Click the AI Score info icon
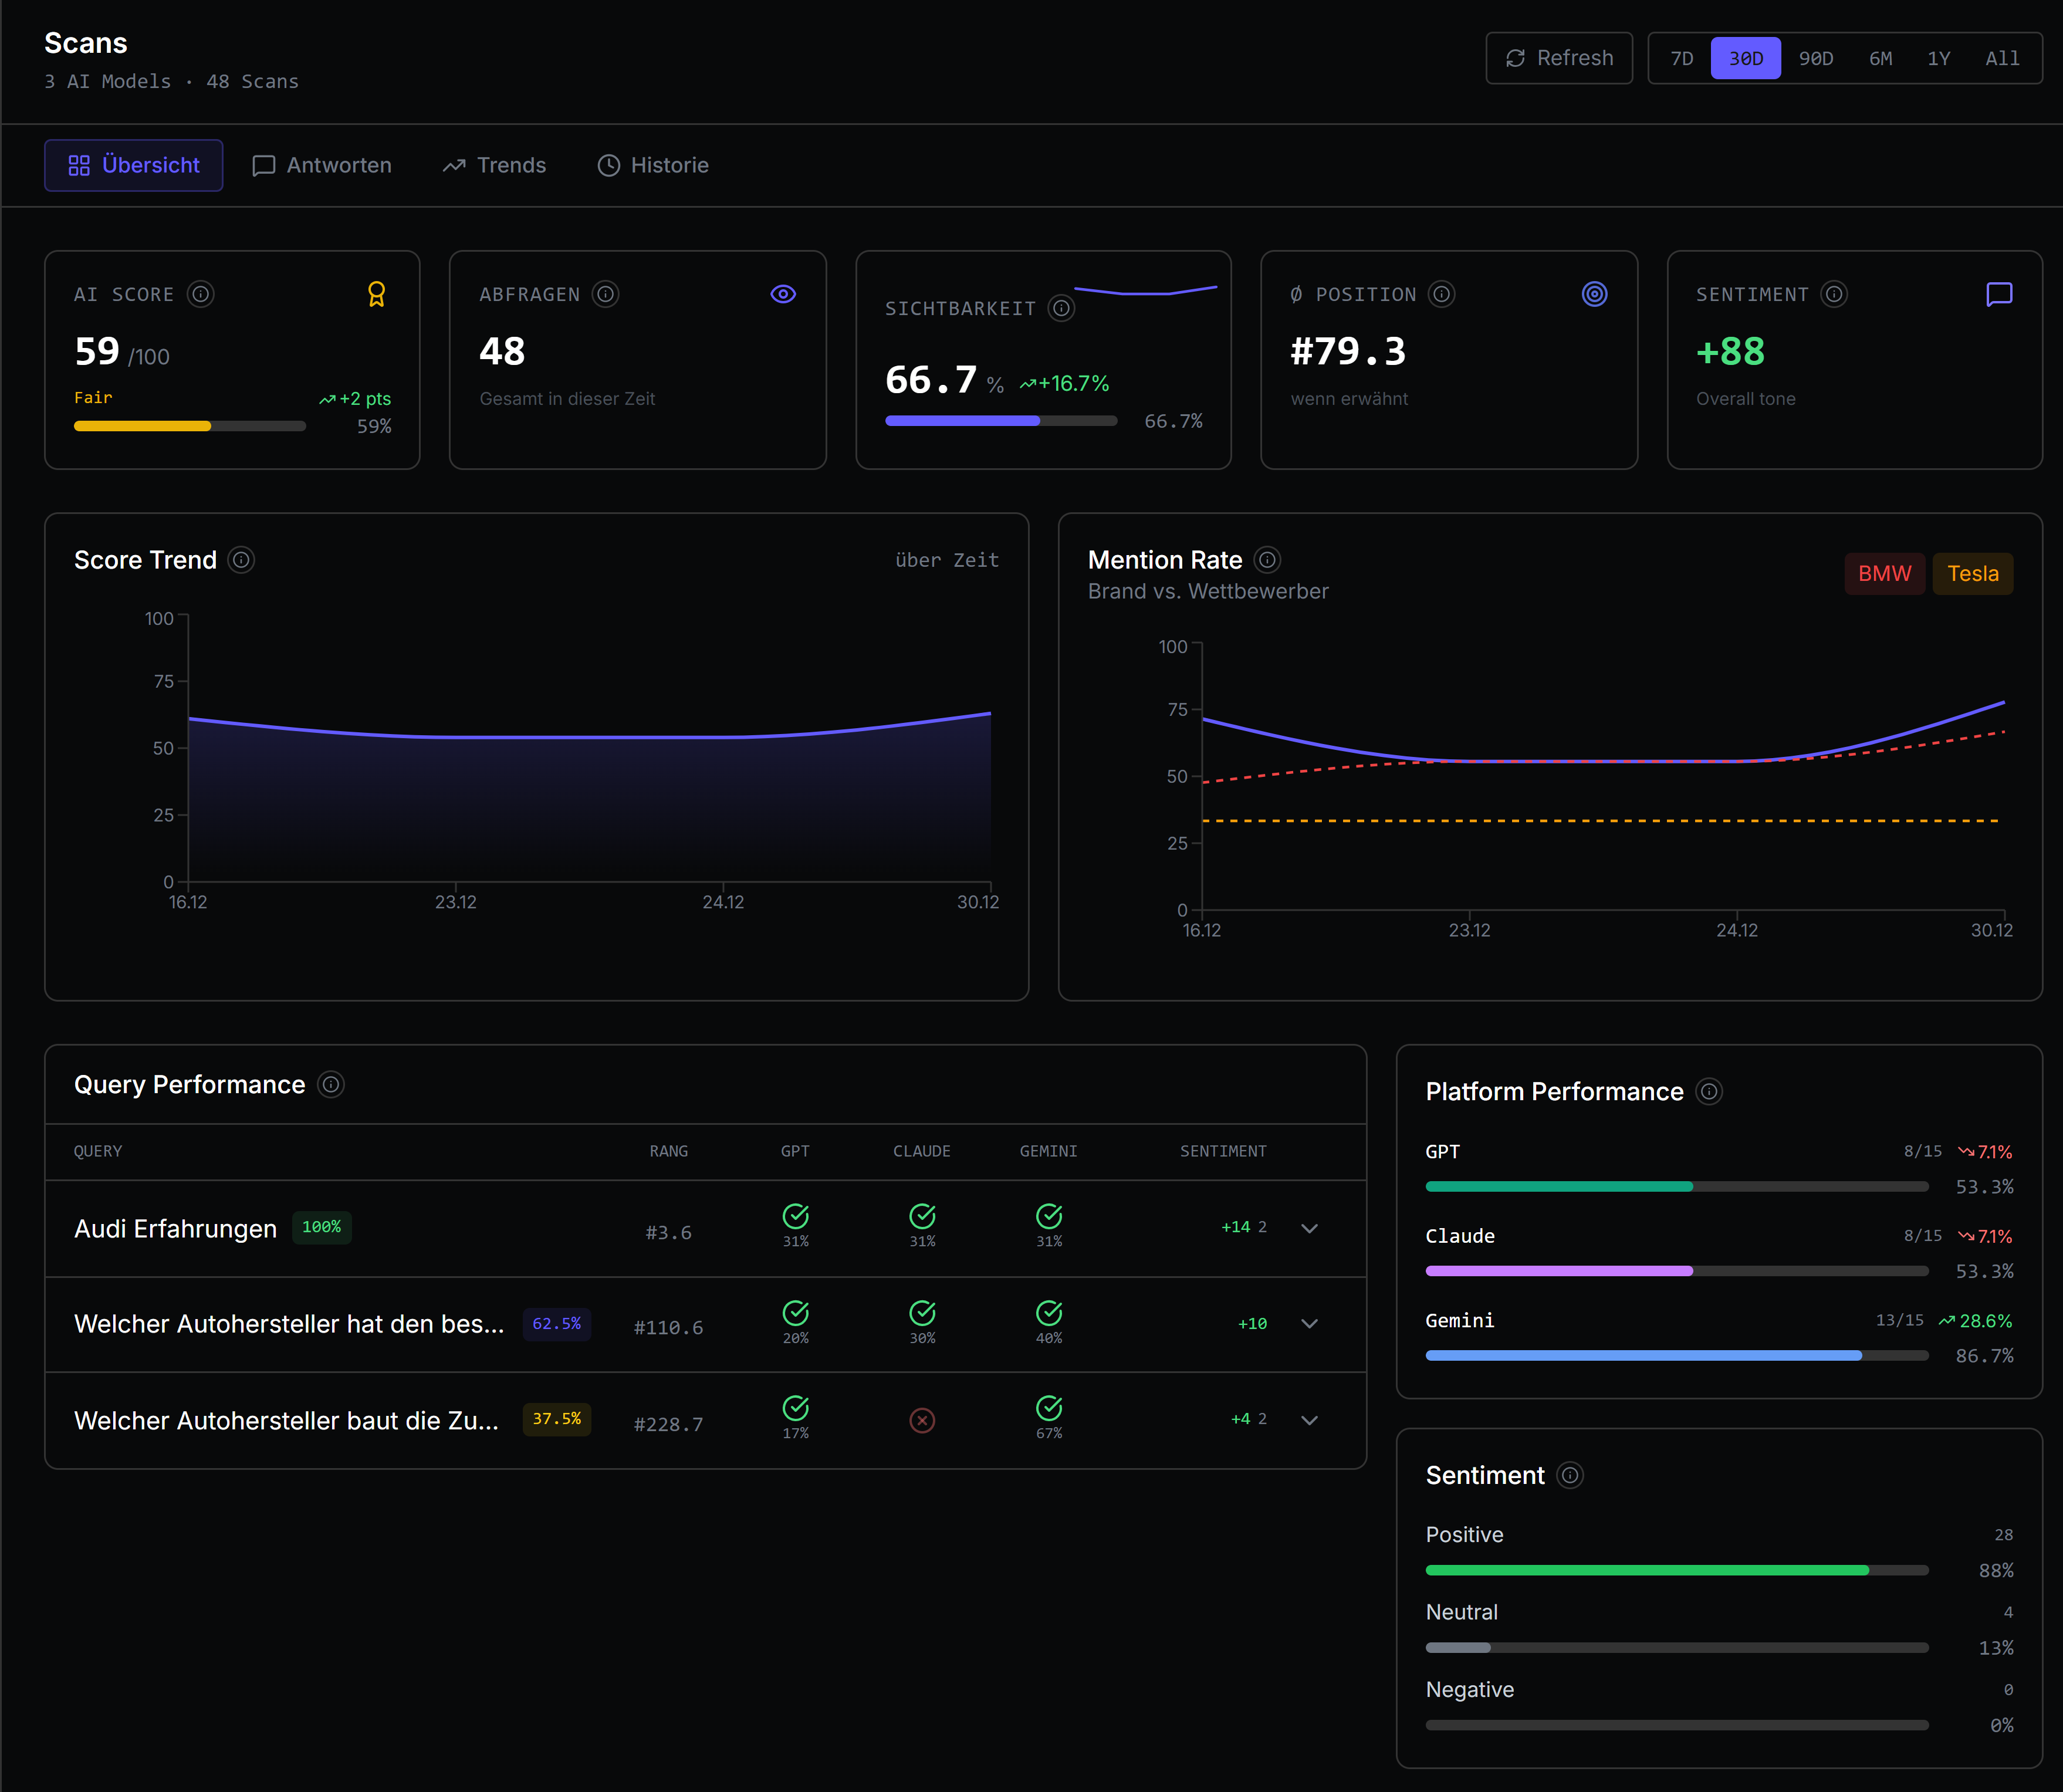2063x1792 pixels. [x=201, y=294]
